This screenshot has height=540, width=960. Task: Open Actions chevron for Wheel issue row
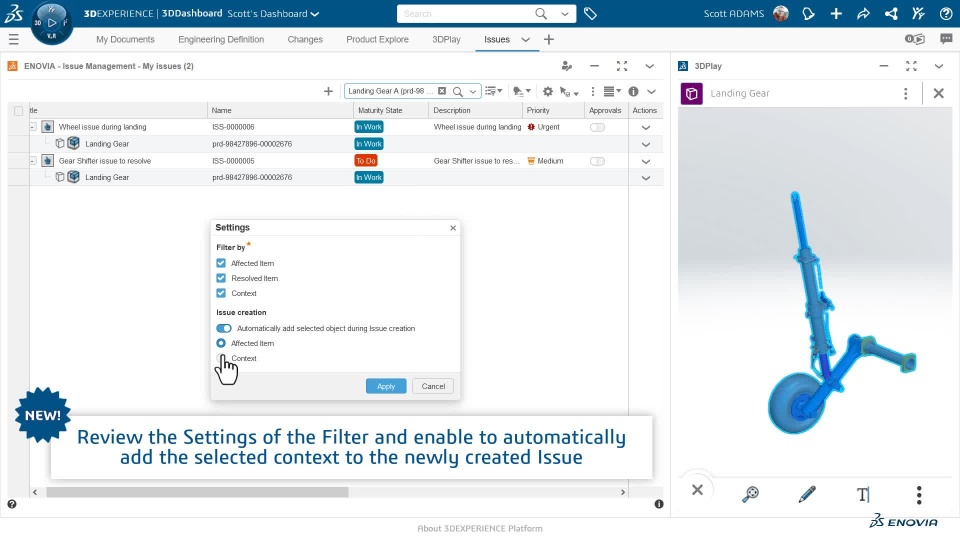[645, 127]
